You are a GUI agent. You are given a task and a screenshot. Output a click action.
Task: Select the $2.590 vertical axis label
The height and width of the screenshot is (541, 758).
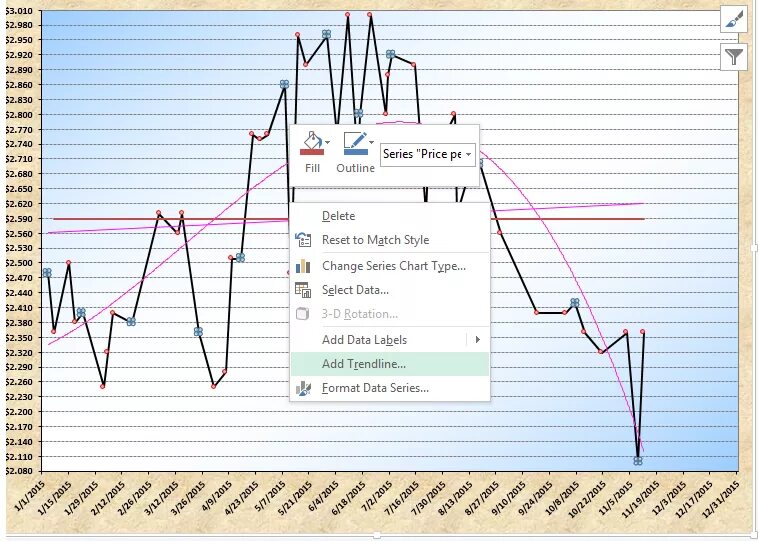(19, 219)
